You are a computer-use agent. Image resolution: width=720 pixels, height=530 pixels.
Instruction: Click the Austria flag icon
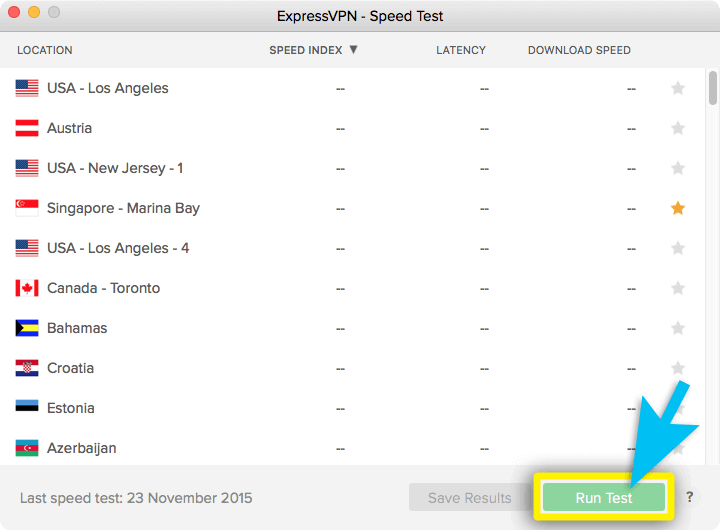pos(27,128)
